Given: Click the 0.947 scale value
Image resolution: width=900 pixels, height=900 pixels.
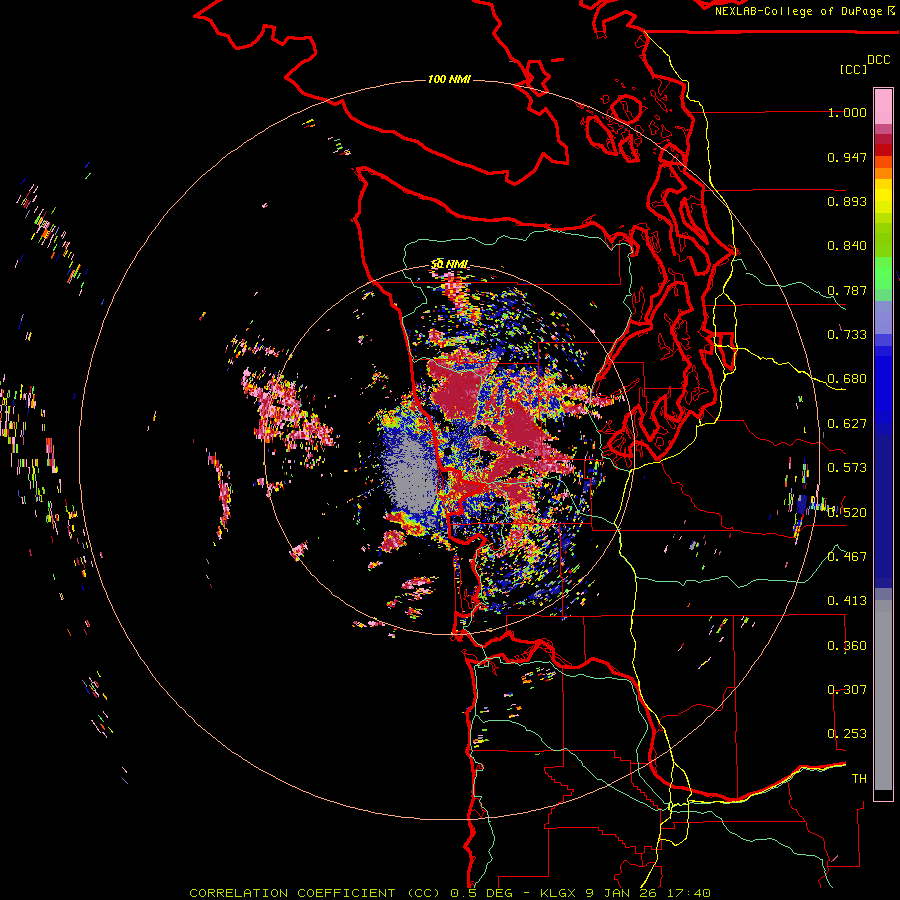Looking at the screenshot, I should point(847,157).
